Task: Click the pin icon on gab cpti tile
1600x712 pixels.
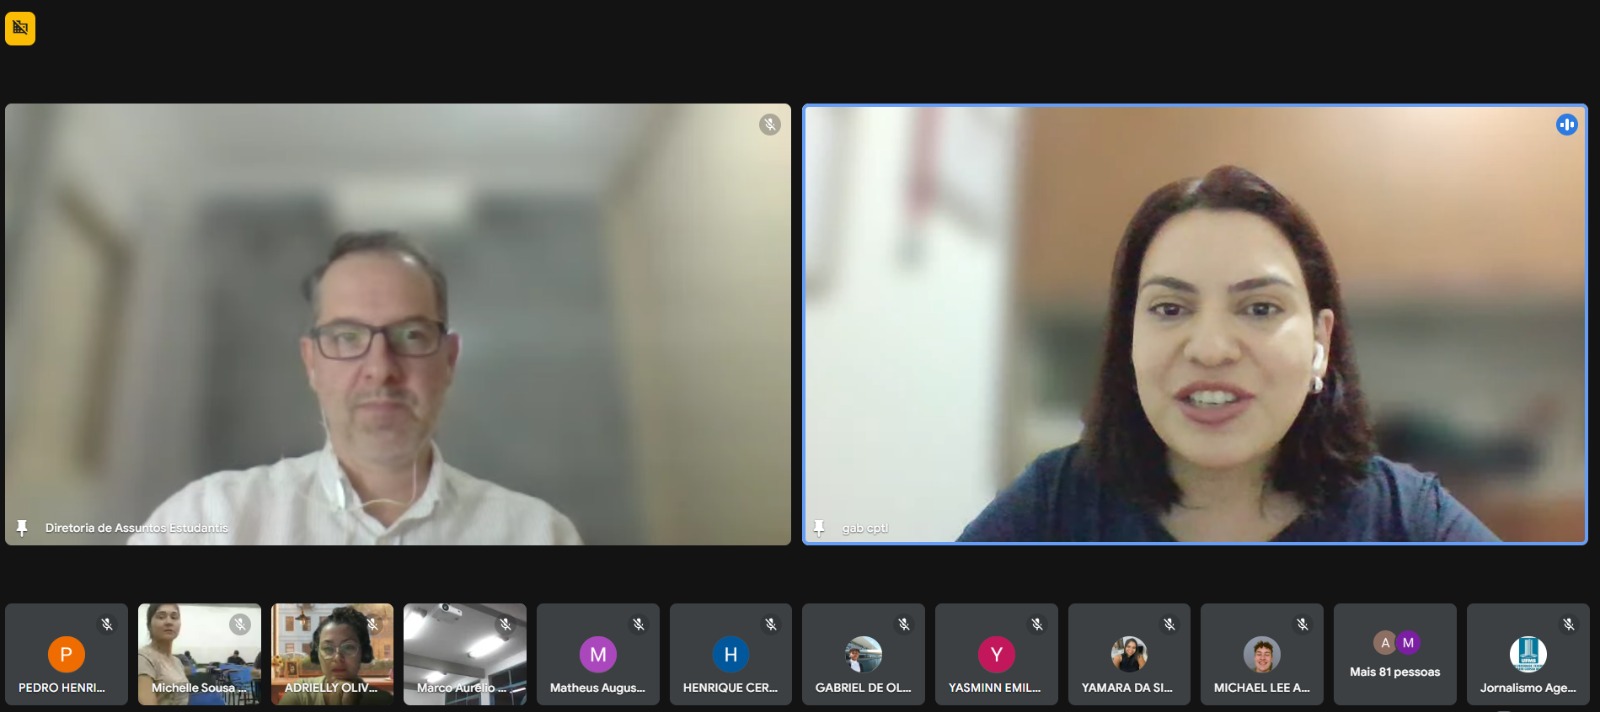Action: pyautogui.click(x=819, y=528)
